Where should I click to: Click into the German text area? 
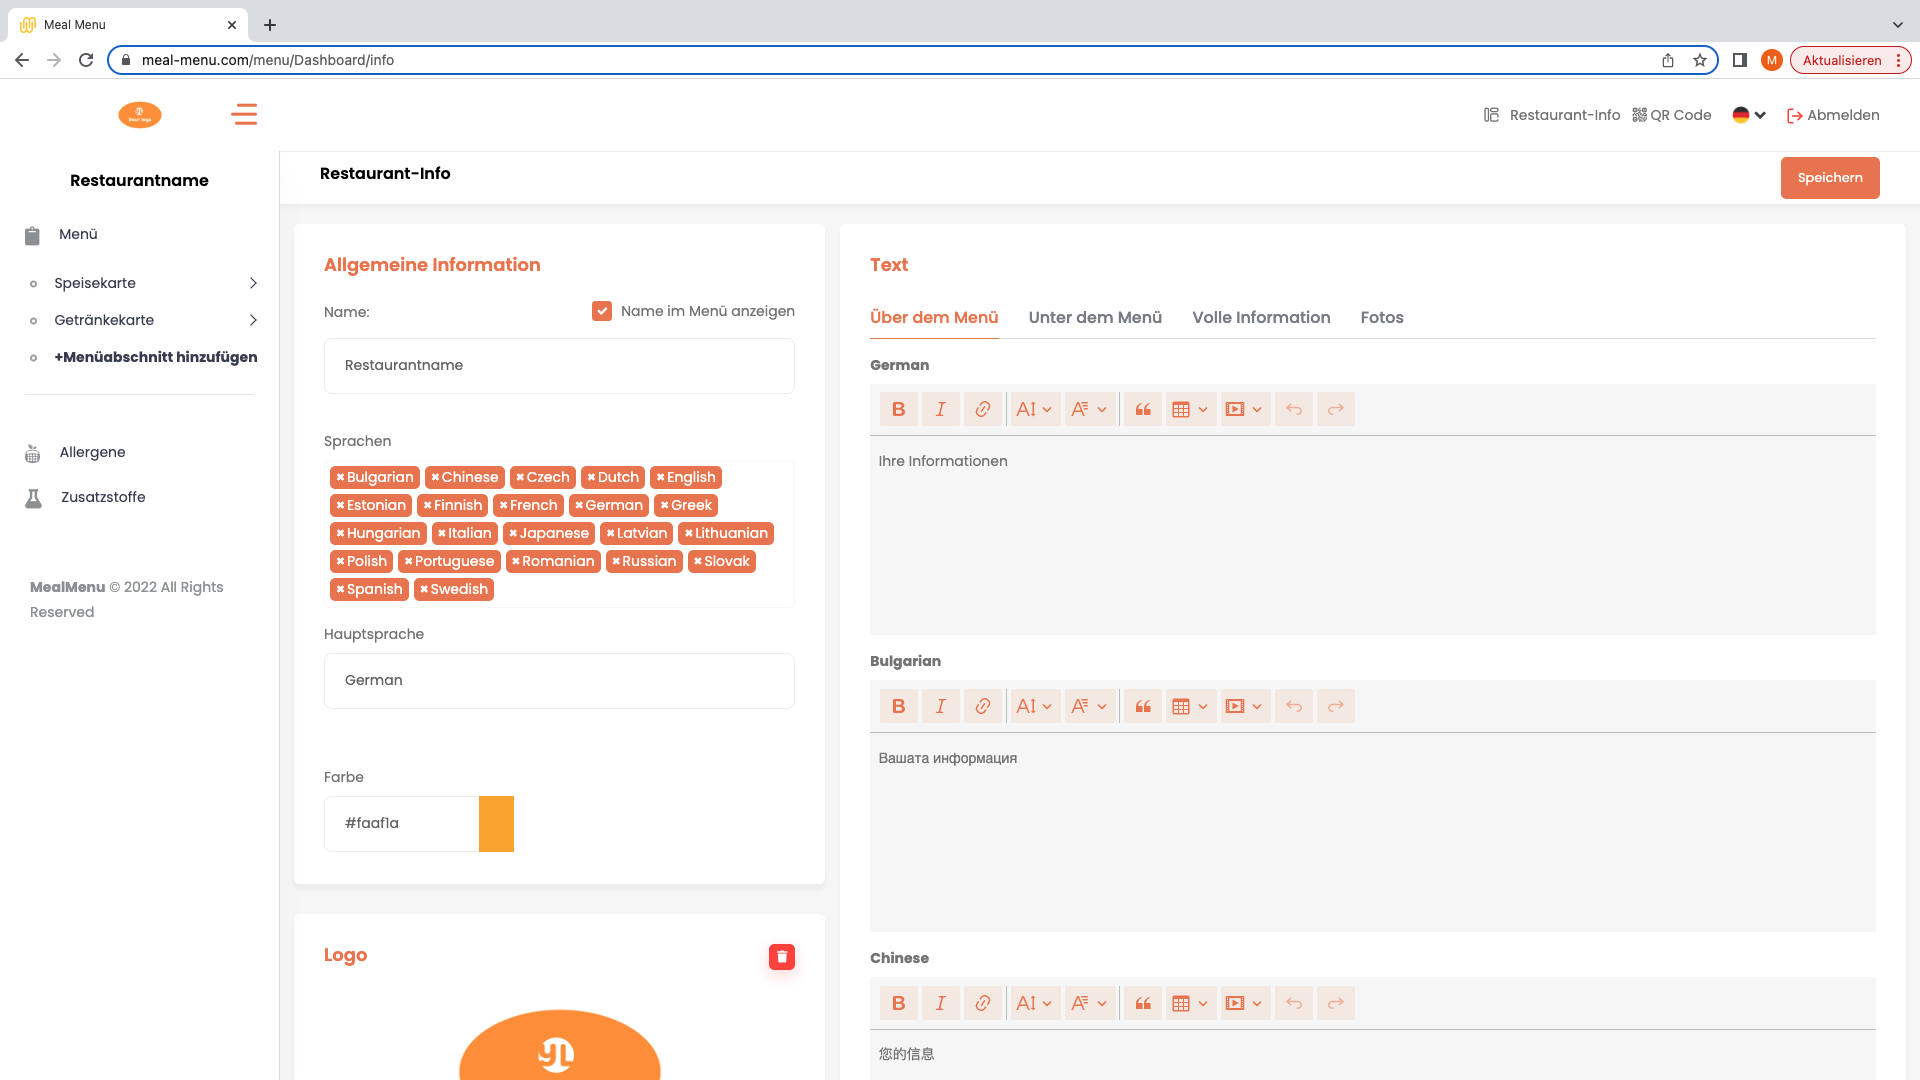[1372, 535]
